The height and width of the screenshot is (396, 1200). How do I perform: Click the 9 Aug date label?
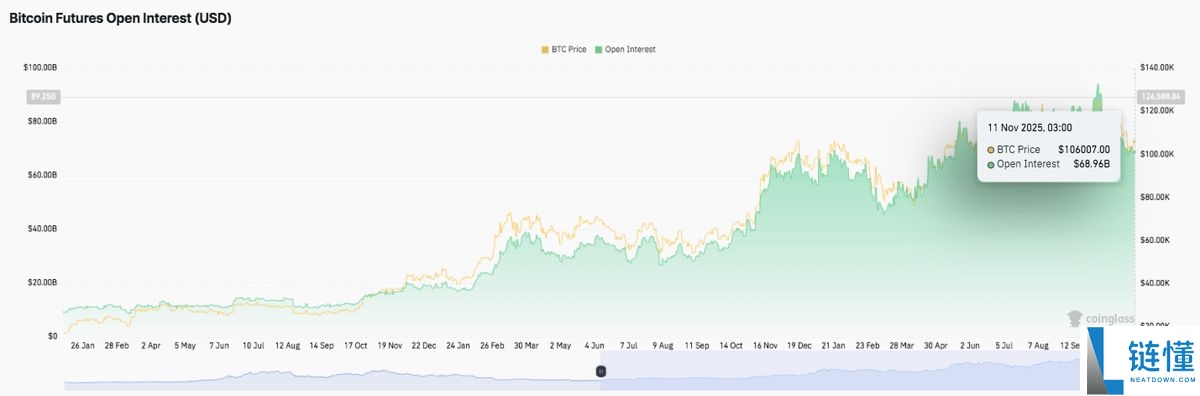coord(663,345)
